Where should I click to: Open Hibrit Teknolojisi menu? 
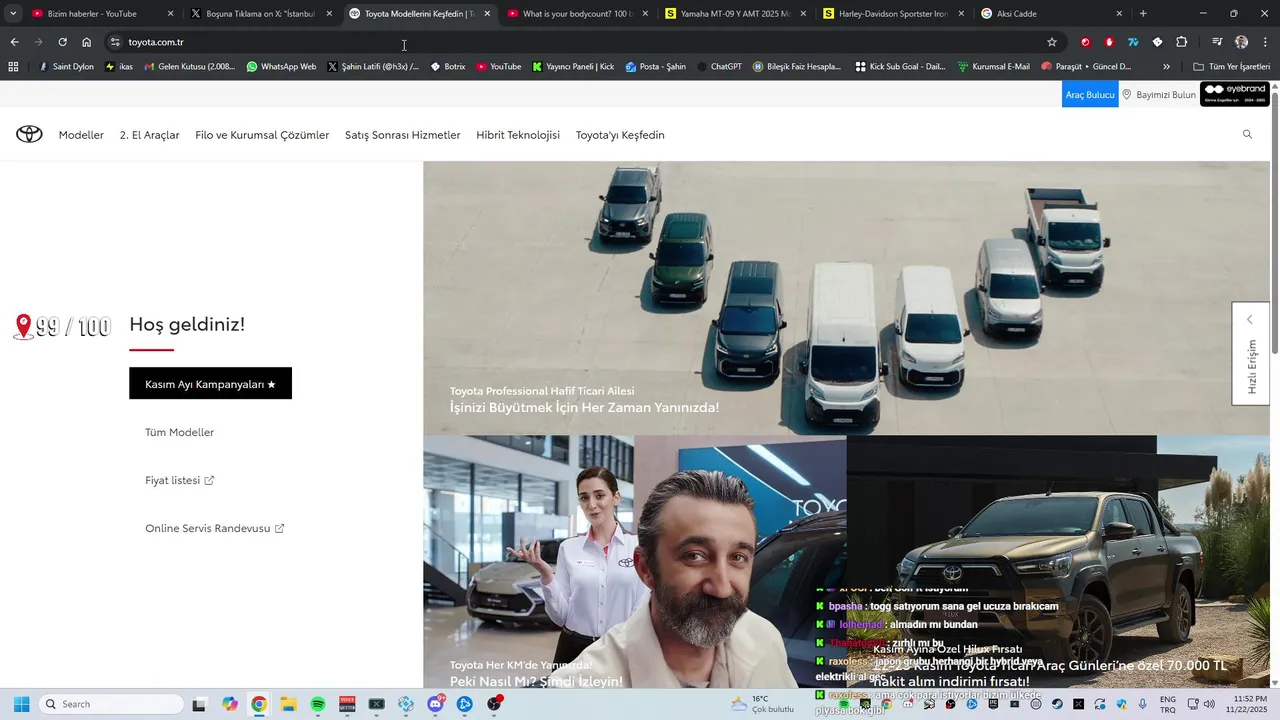point(518,135)
